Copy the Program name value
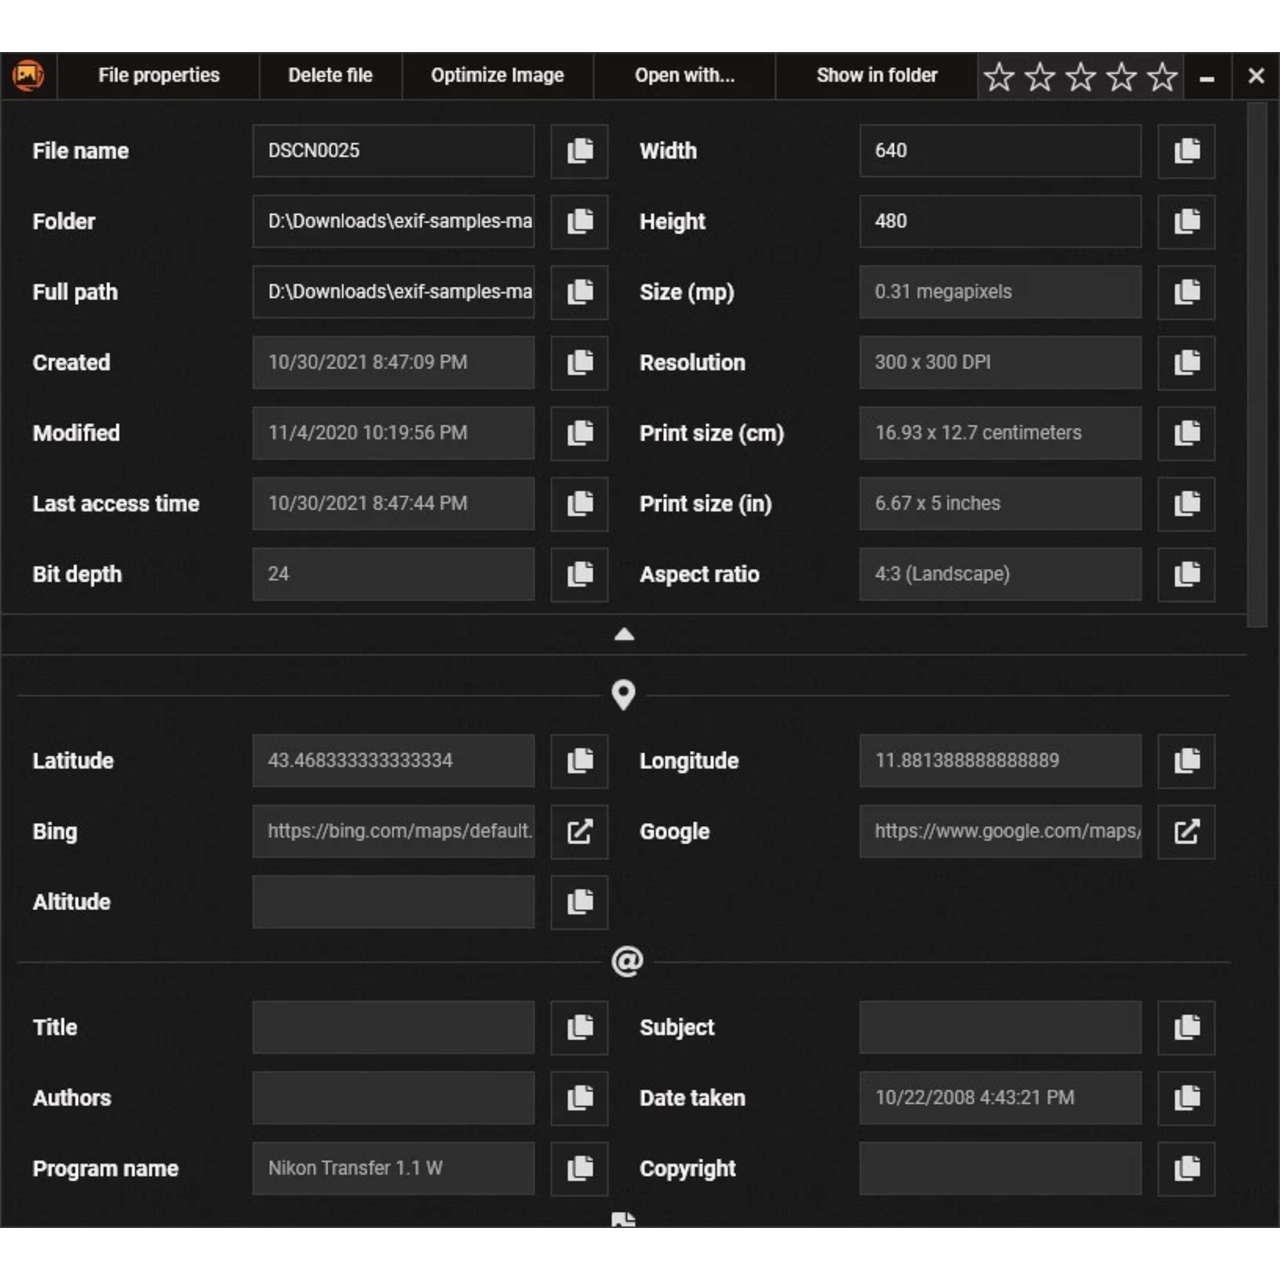Image resolution: width=1280 pixels, height=1280 pixels. coord(579,1168)
